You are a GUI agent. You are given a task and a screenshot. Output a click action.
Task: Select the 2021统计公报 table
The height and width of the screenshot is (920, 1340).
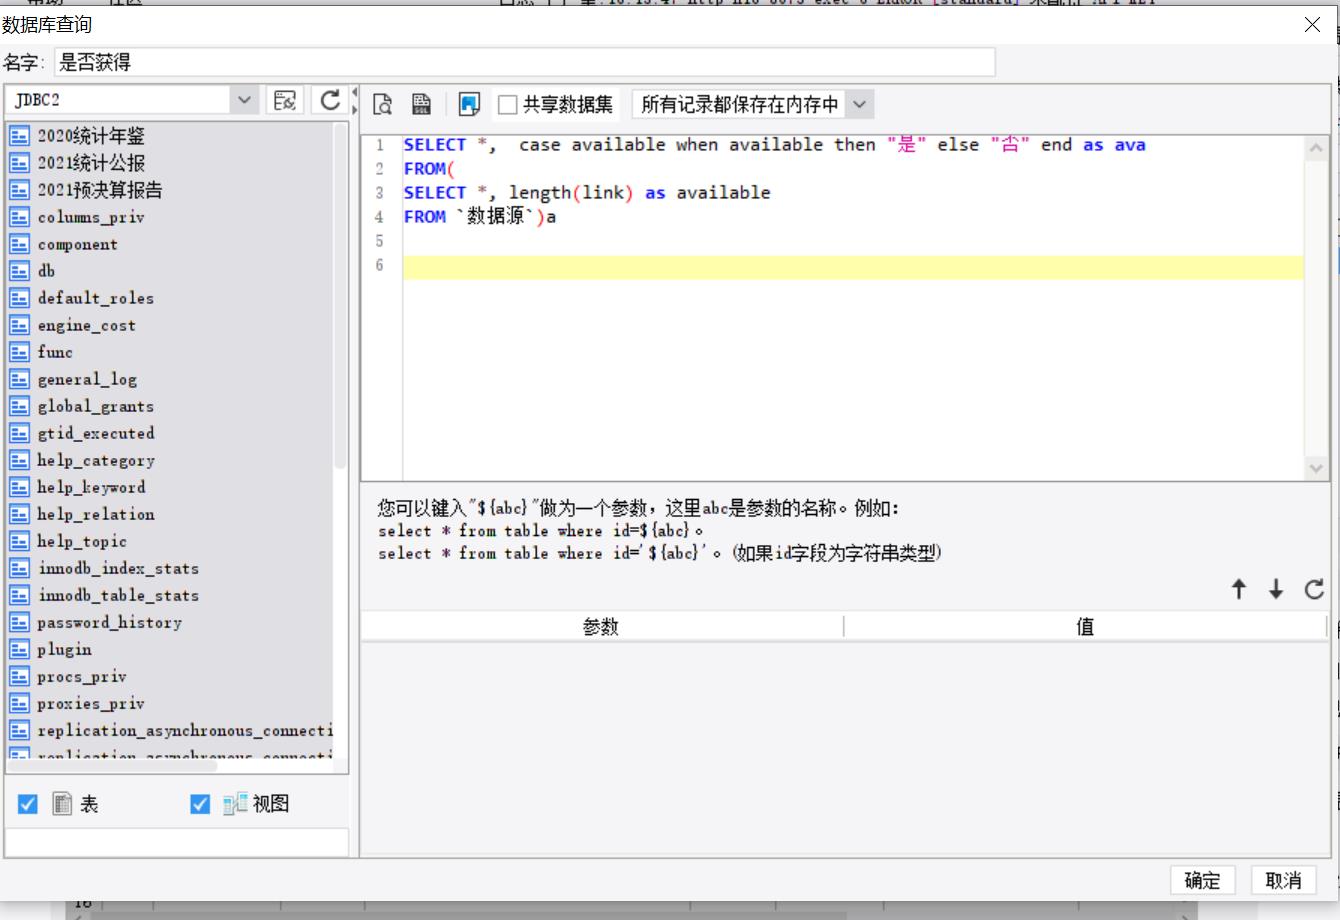pos(91,163)
